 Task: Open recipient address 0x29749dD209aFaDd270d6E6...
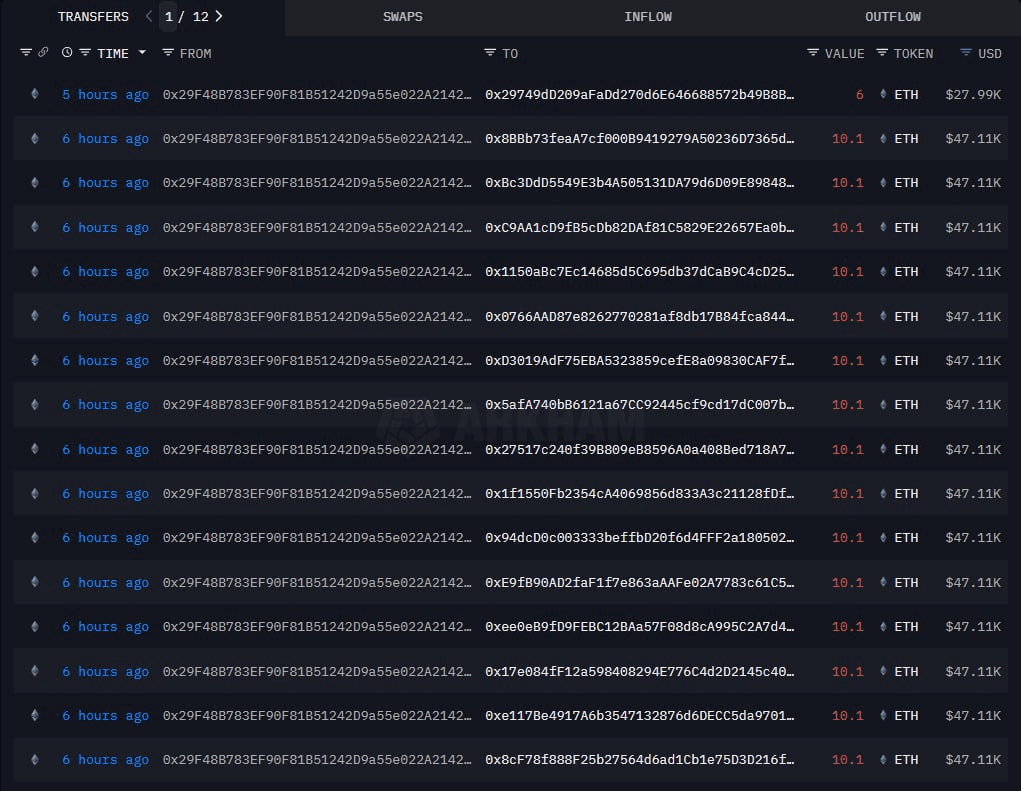(639, 94)
